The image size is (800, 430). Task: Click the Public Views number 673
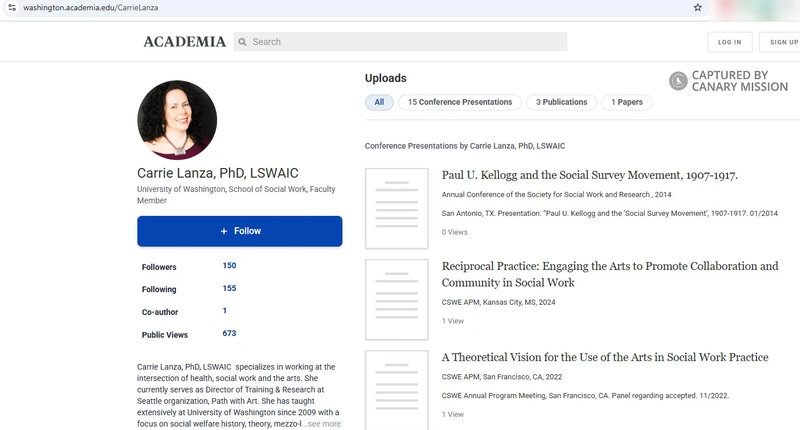[x=229, y=333]
